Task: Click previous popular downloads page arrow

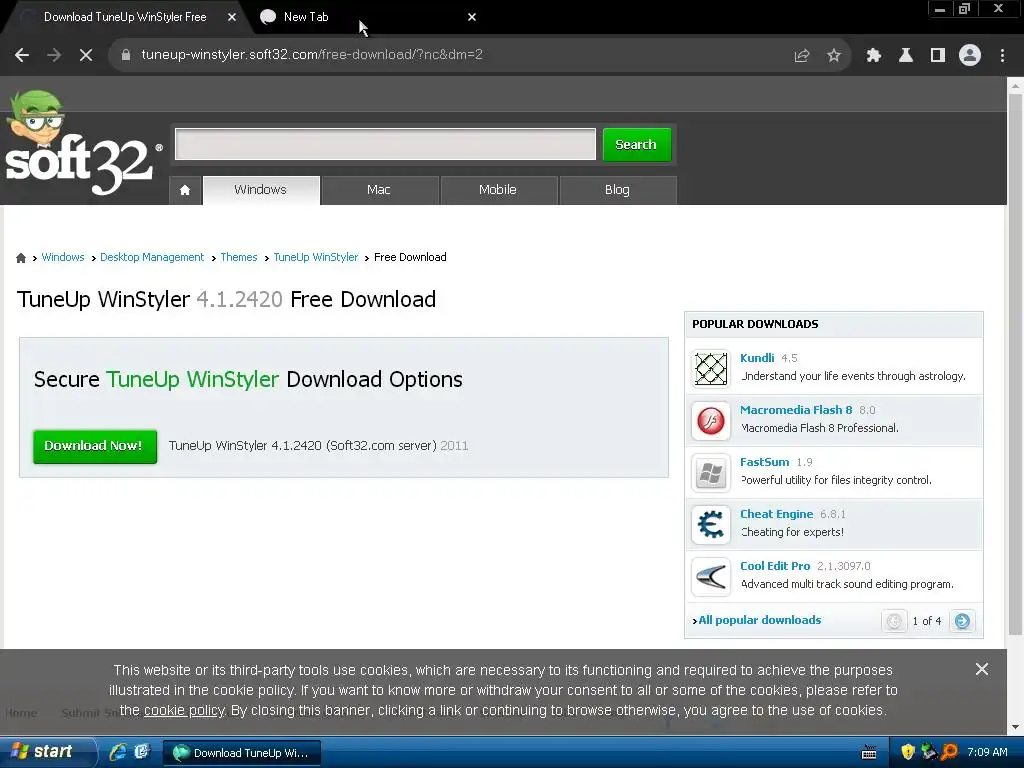Action: click(x=894, y=621)
